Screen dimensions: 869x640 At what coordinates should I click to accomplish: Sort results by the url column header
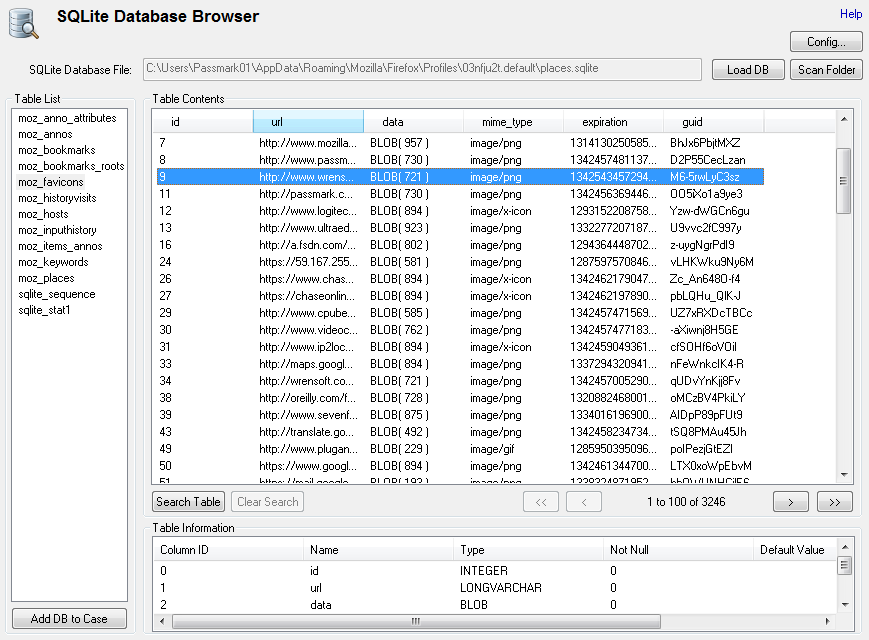tap(308, 120)
